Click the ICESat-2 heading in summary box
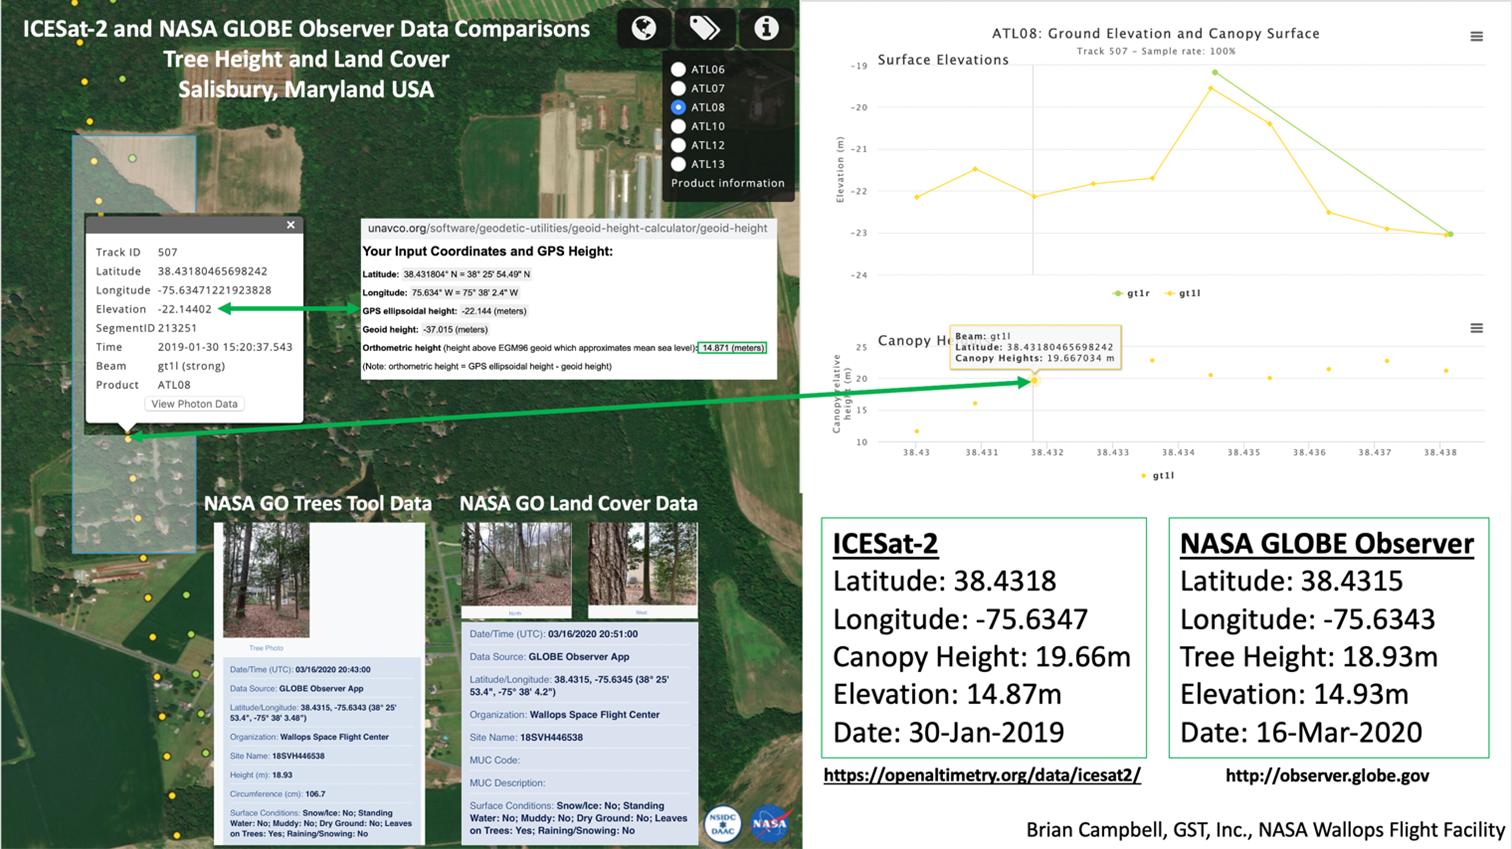This screenshot has width=1512, height=849. (x=885, y=543)
